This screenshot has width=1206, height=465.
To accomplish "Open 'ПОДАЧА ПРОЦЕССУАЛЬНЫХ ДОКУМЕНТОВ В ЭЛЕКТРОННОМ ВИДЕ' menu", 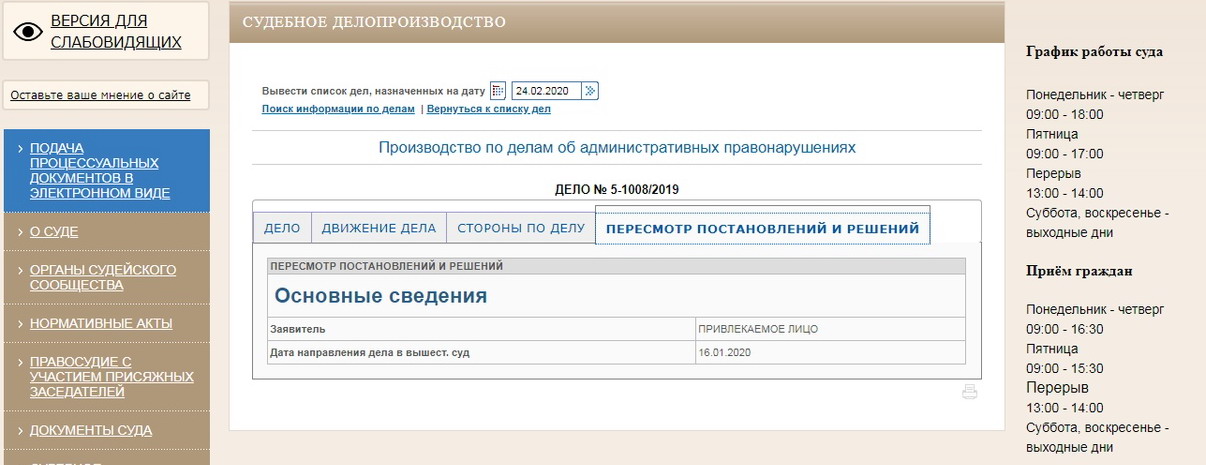I will pos(100,170).
